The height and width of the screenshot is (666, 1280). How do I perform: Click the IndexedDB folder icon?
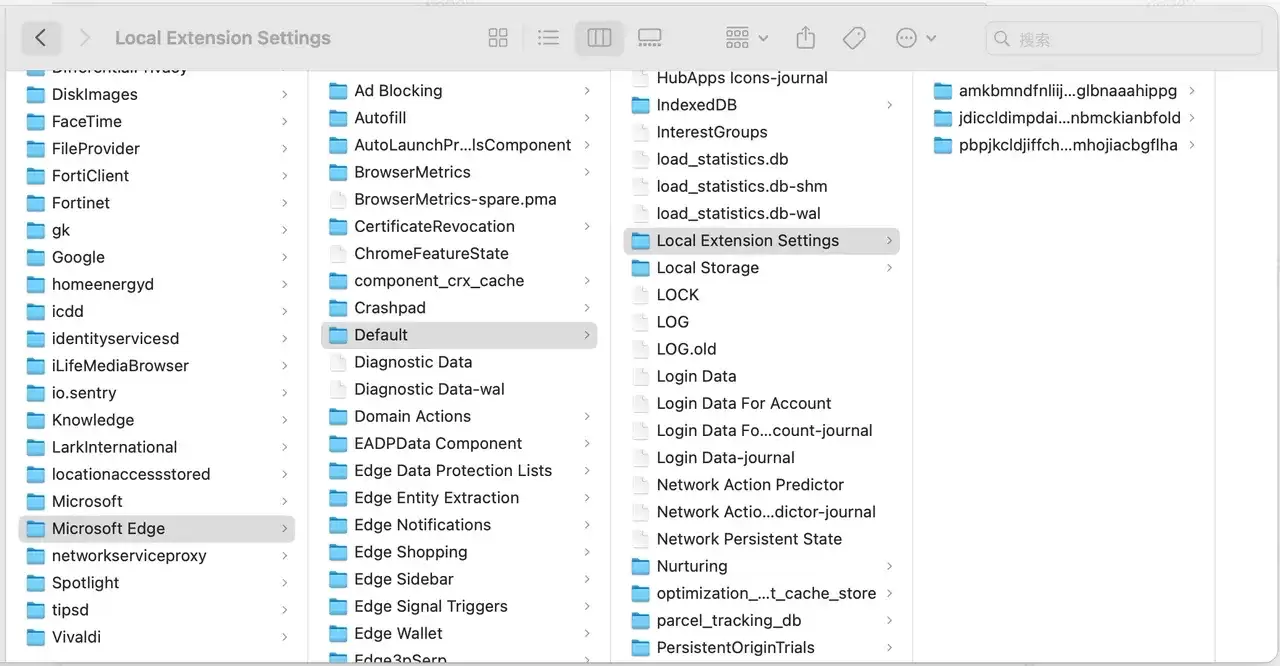coord(640,105)
